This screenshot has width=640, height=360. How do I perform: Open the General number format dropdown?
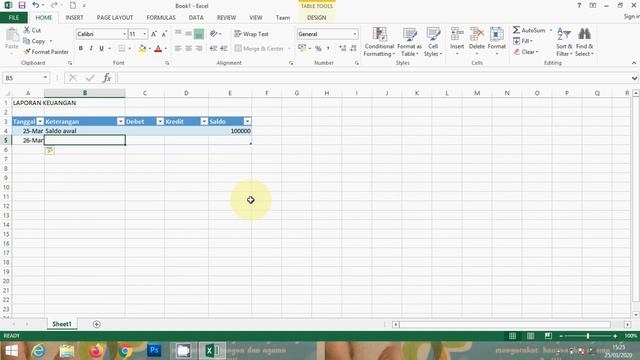[x=355, y=34]
